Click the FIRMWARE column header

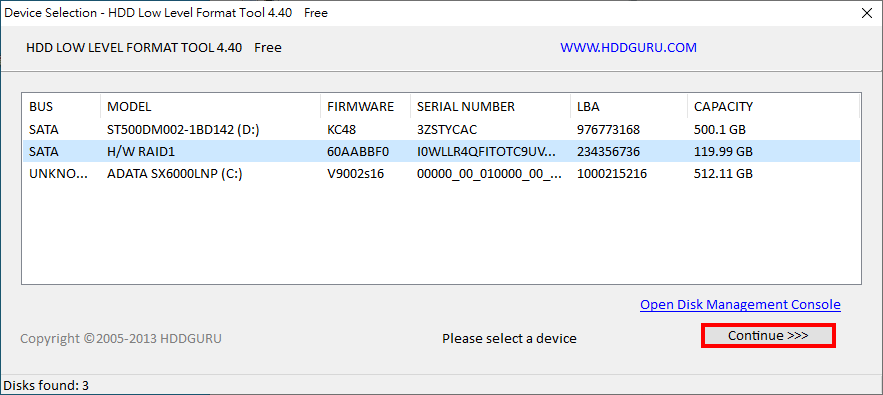tap(365, 106)
